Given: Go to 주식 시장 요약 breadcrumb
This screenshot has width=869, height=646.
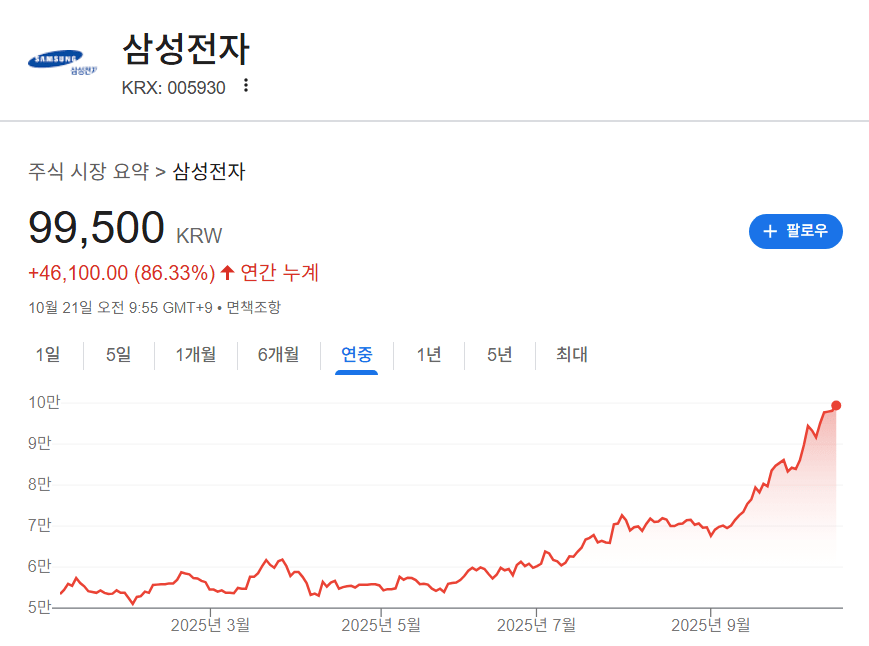Looking at the screenshot, I should (89, 171).
